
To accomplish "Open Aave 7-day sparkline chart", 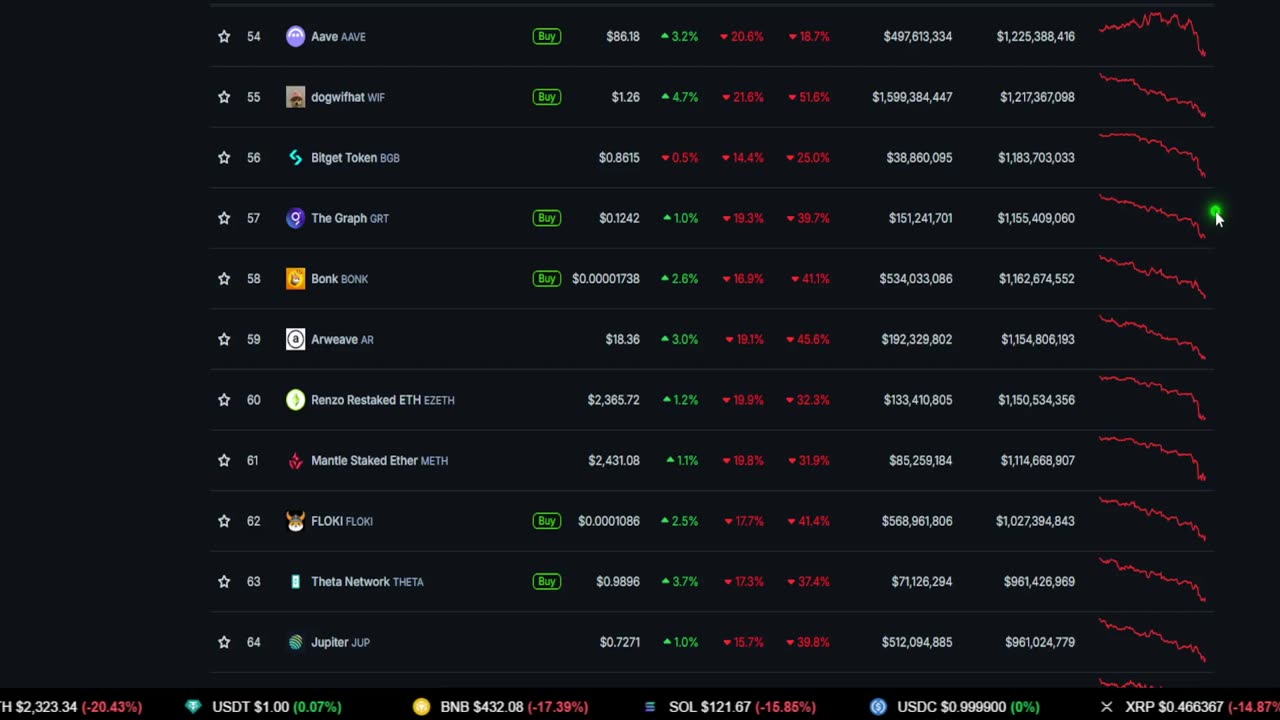I will point(1152,34).
